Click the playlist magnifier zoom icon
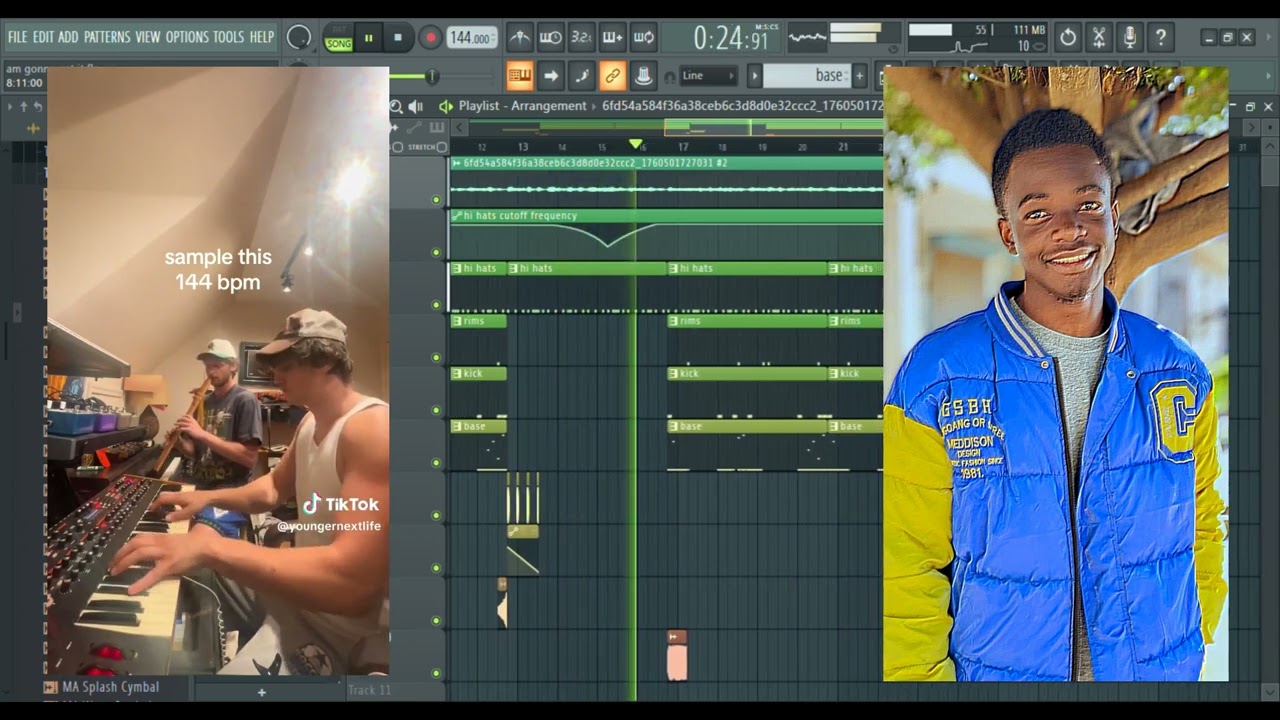Viewport: 1280px width, 720px height. 396,106
